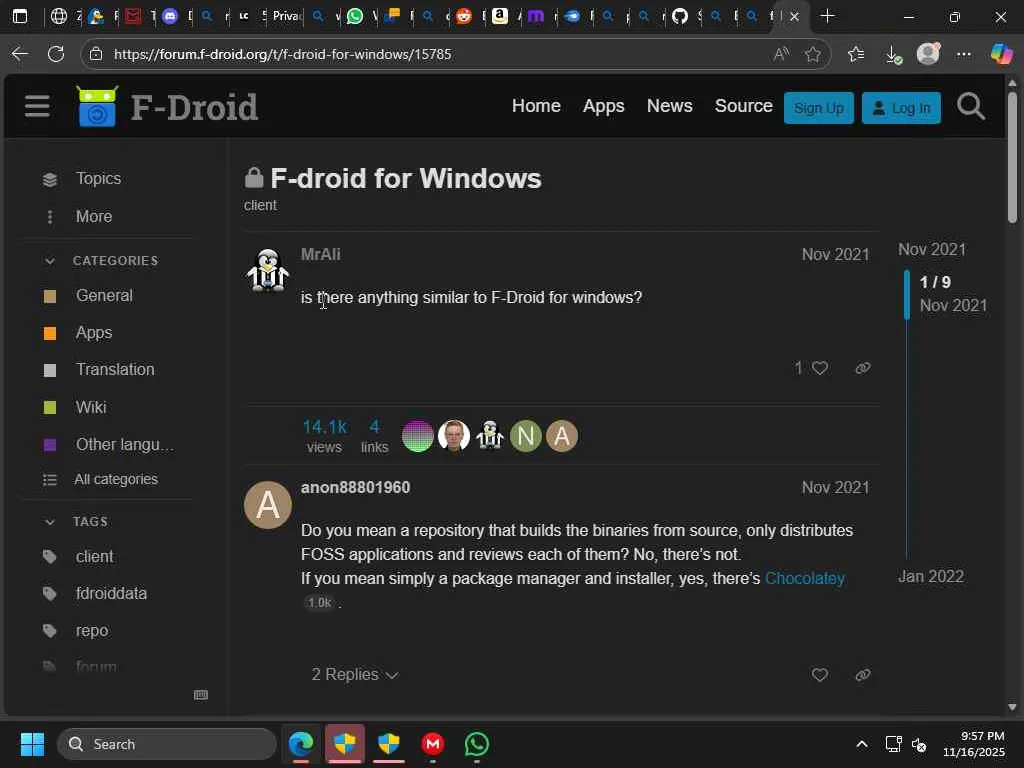Image resolution: width=1024 pixels, height=768 pixels.
Task: Click the Log In button
Action: tap(901, 108)
